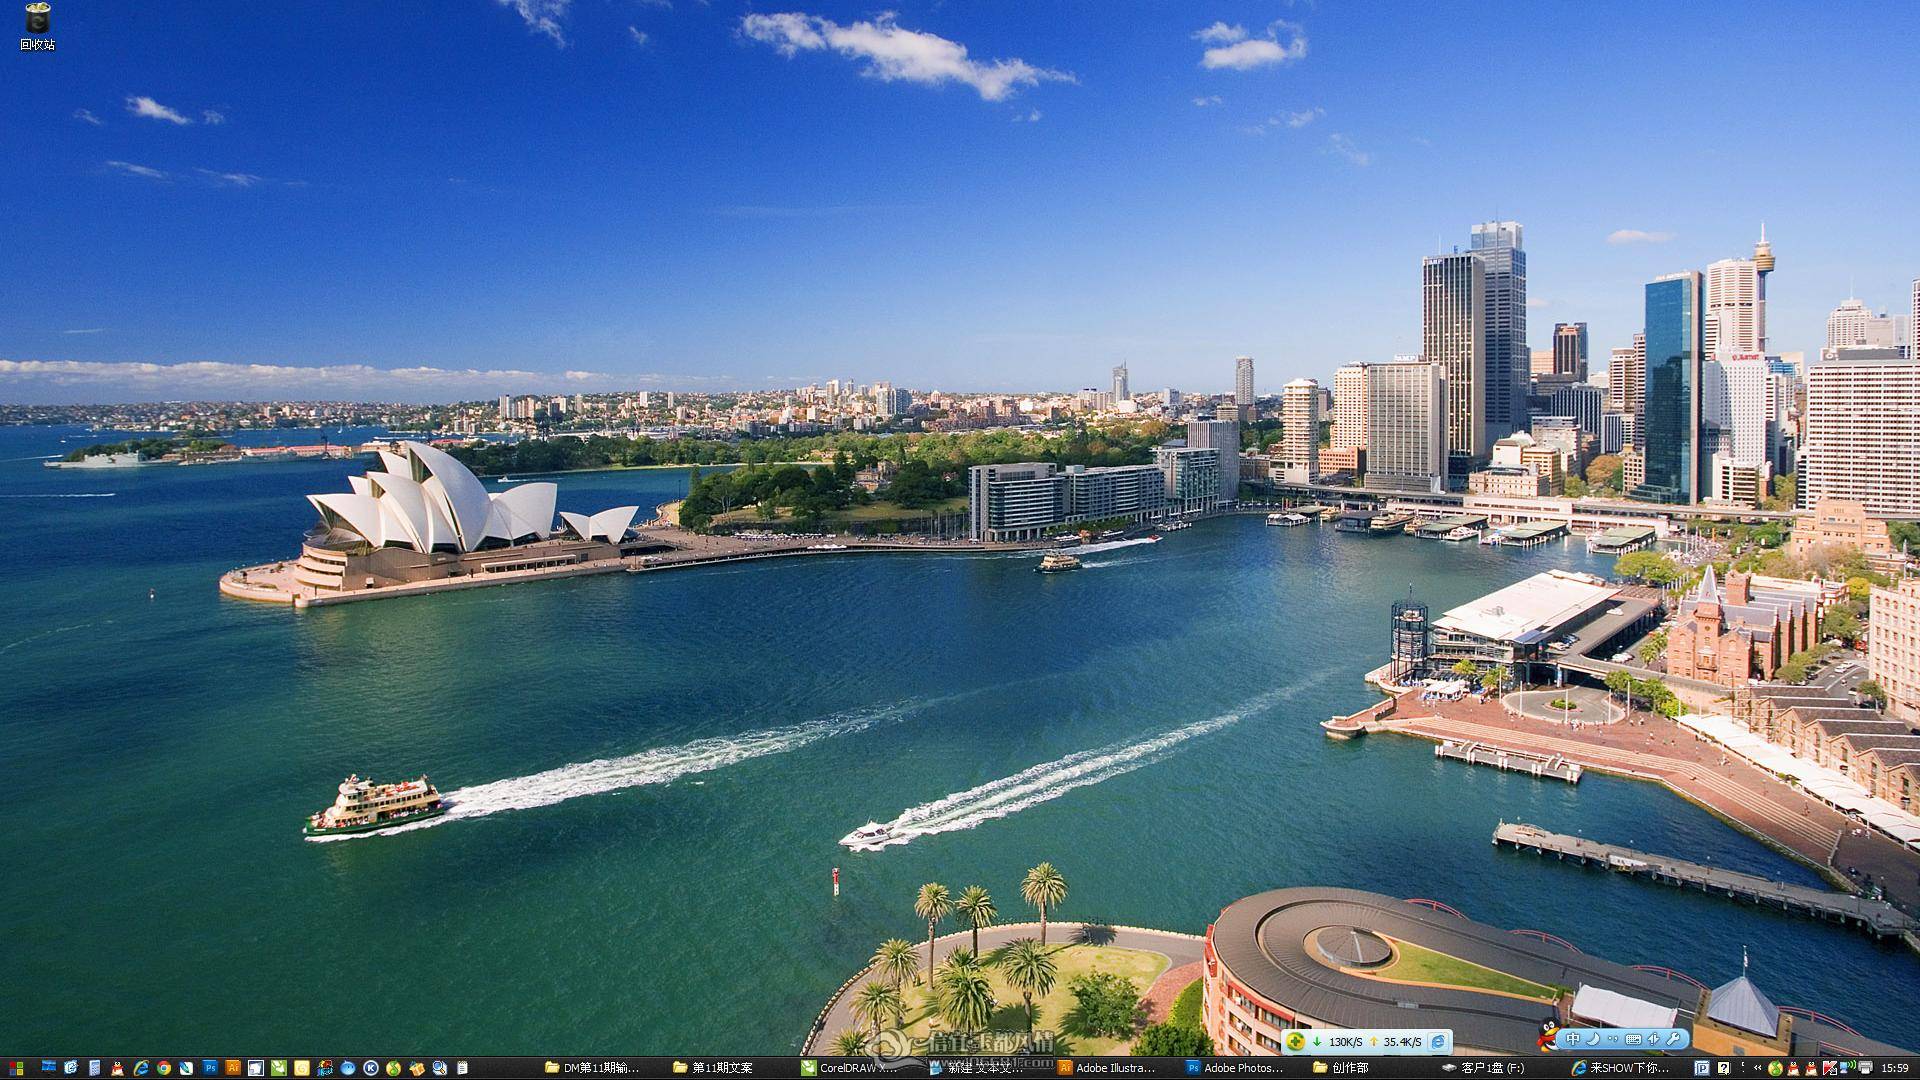Switch to Adobe Illustrator taskbar window

(1106, 1068)
